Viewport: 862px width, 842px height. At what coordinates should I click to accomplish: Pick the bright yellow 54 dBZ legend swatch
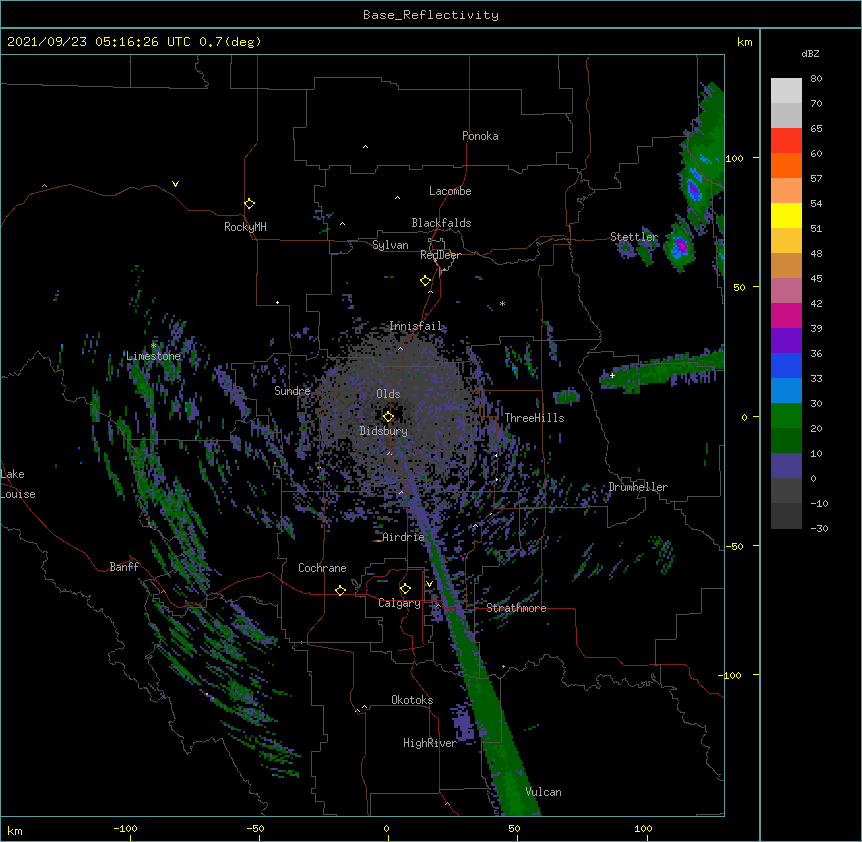pos(786,215)
